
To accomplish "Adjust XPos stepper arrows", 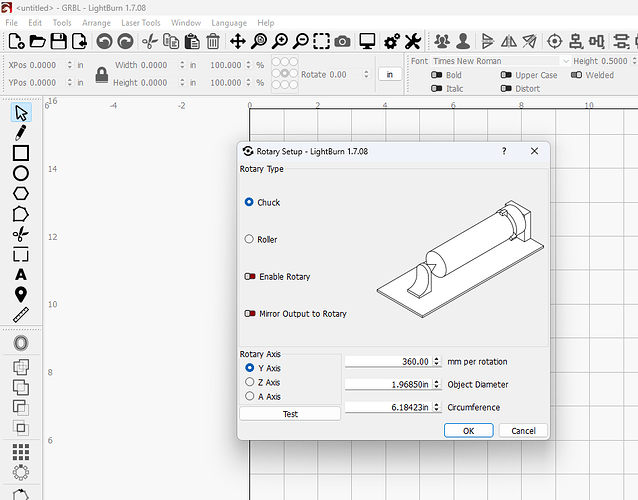I will pyautogui.click(x=70, y=65).
